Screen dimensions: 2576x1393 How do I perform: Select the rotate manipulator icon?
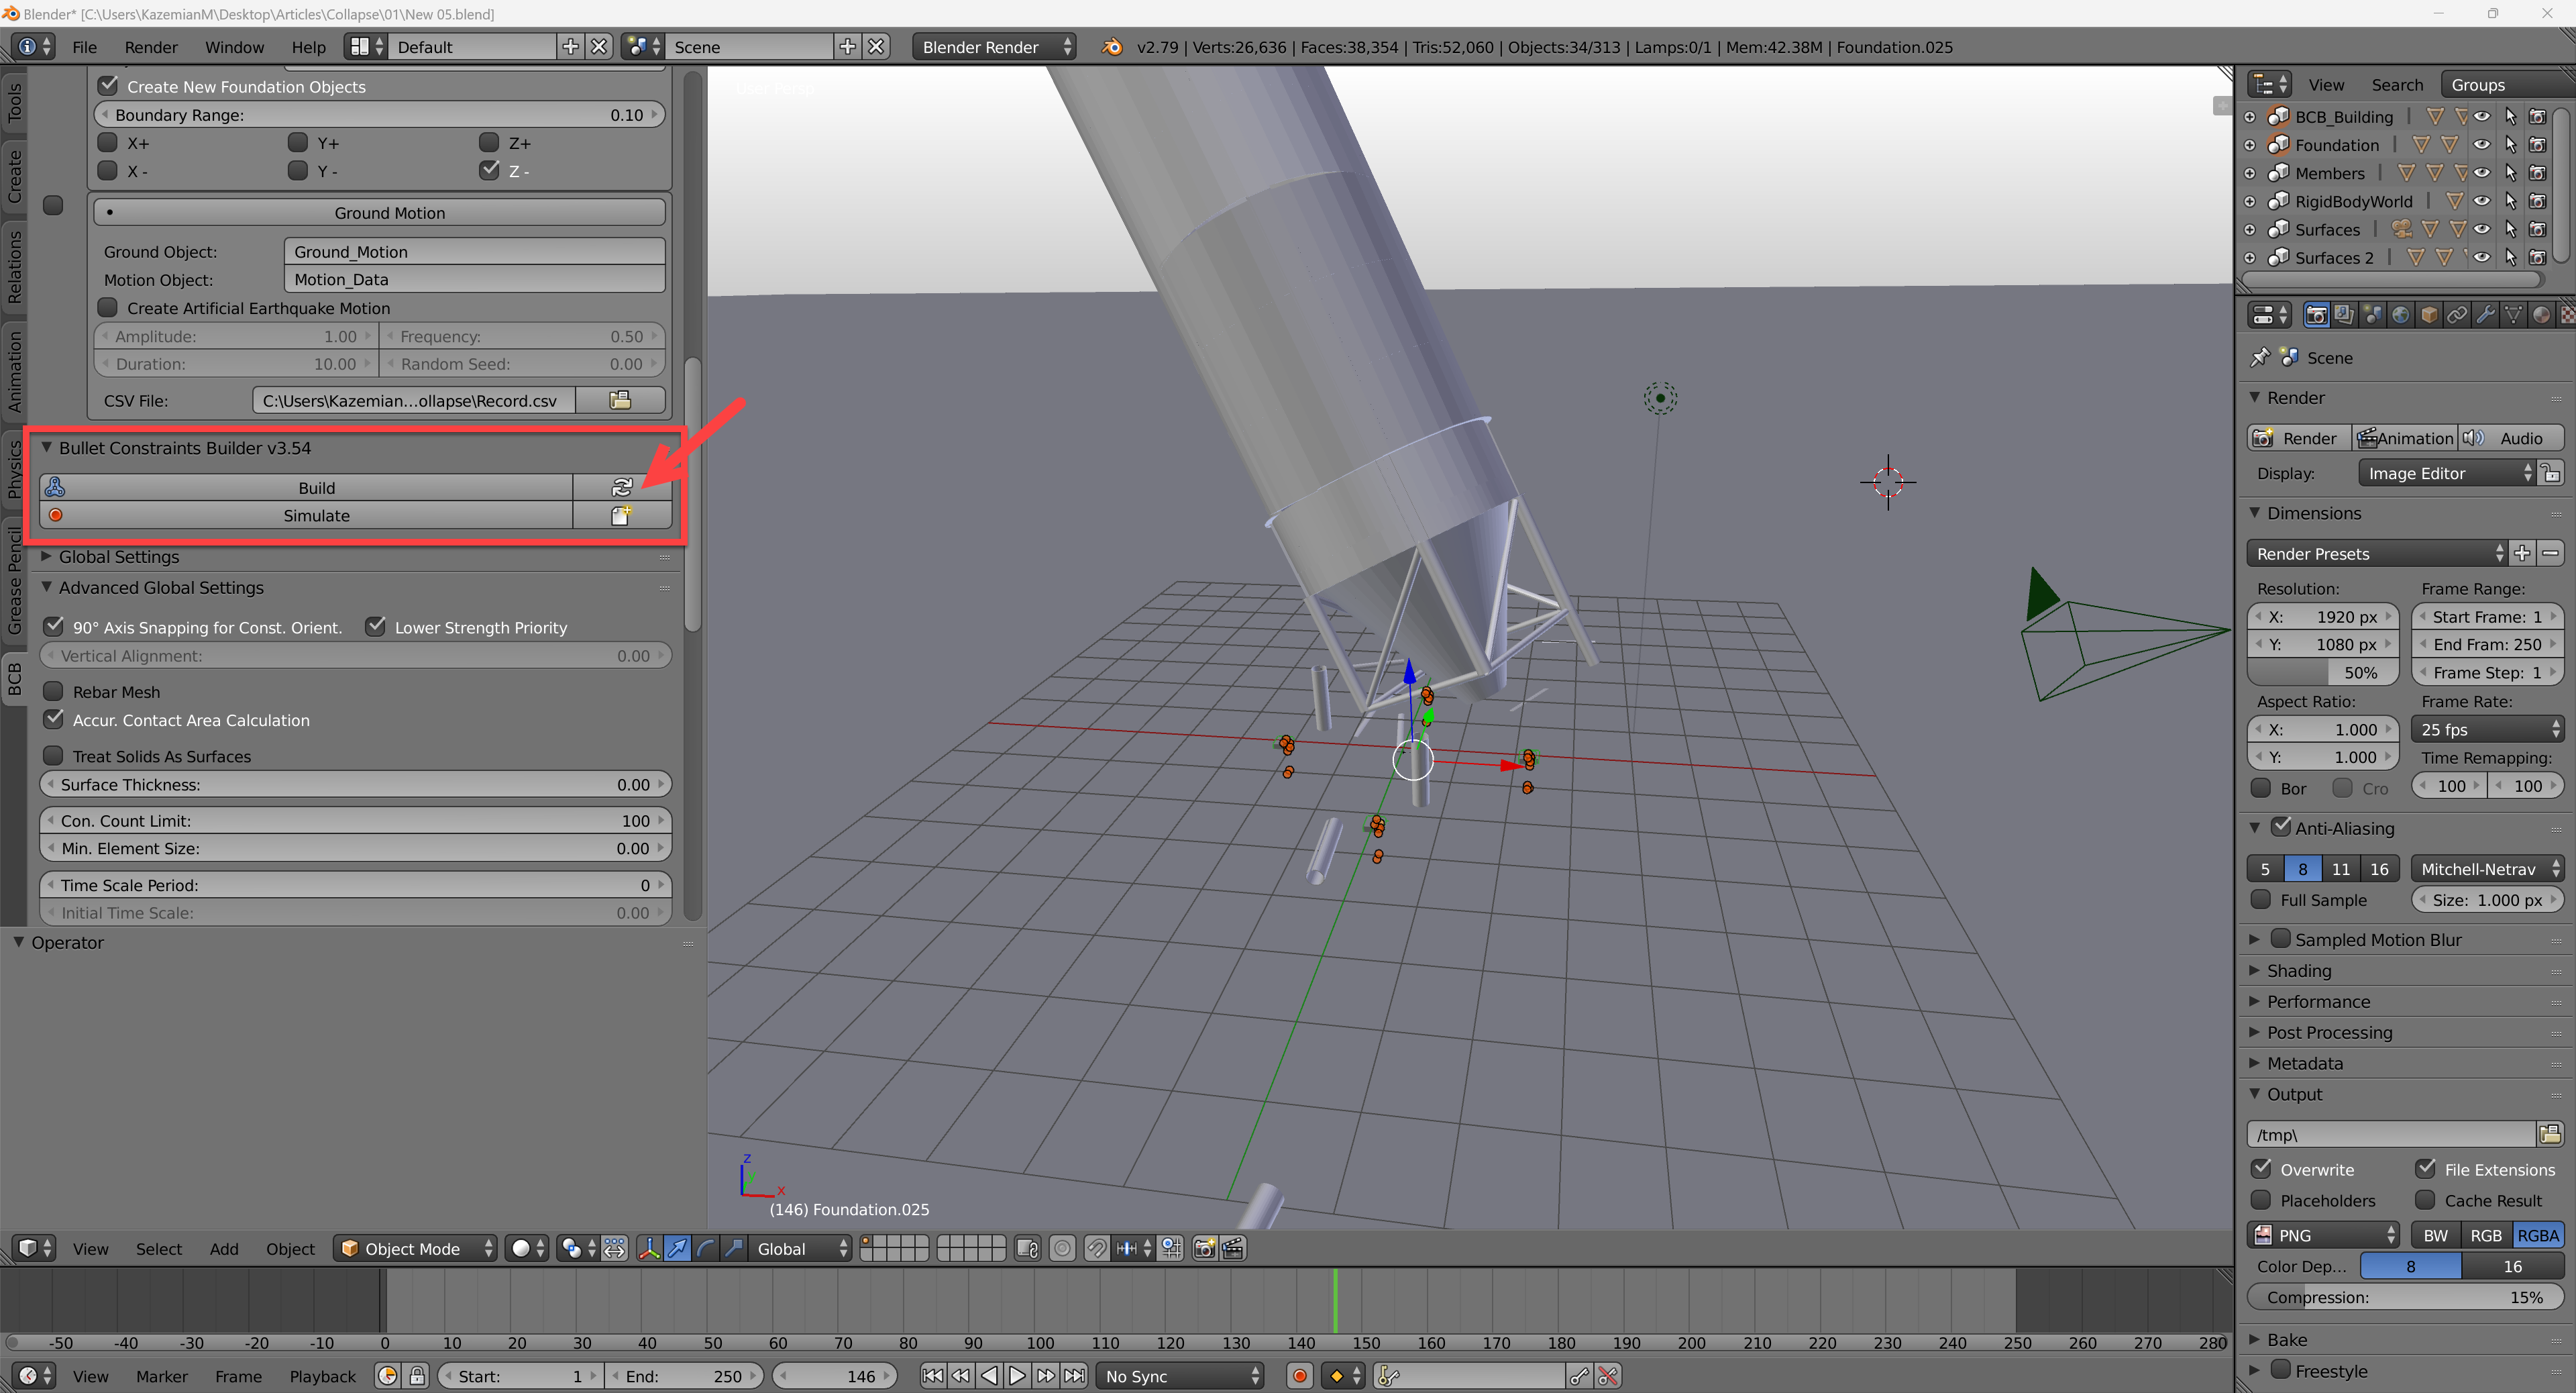706,1248
